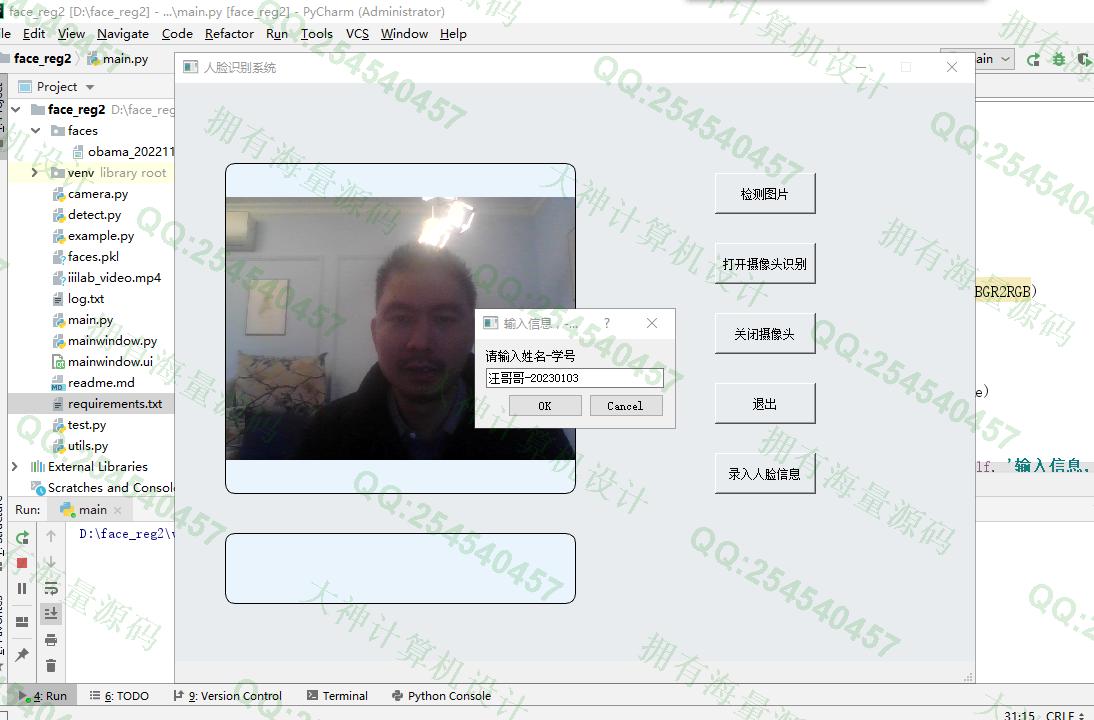The height and width of the screenshot is (720, 1094).
Task: Select example.py in project tree
Action: [94, 236]
